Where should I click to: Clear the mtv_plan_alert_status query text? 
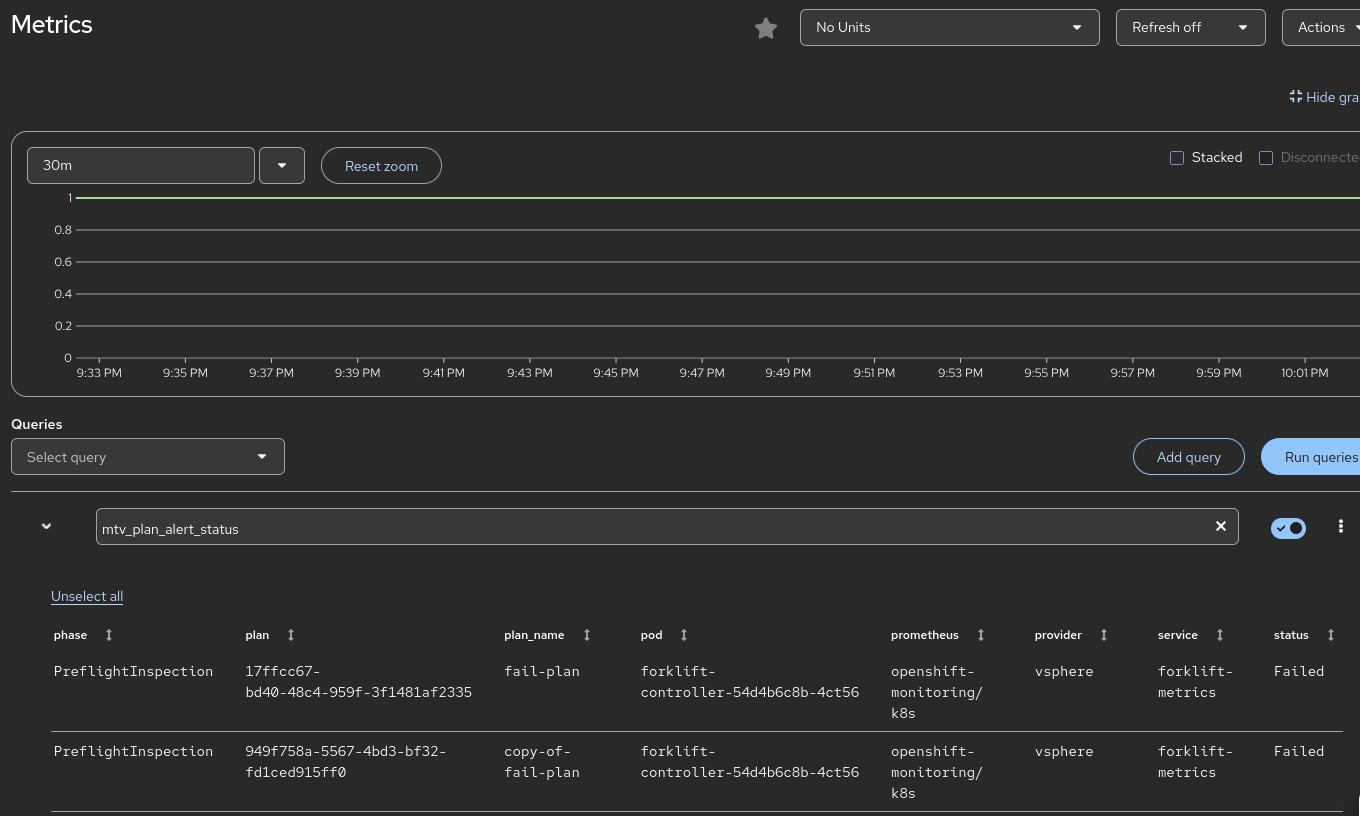(x=1220, y=526)
